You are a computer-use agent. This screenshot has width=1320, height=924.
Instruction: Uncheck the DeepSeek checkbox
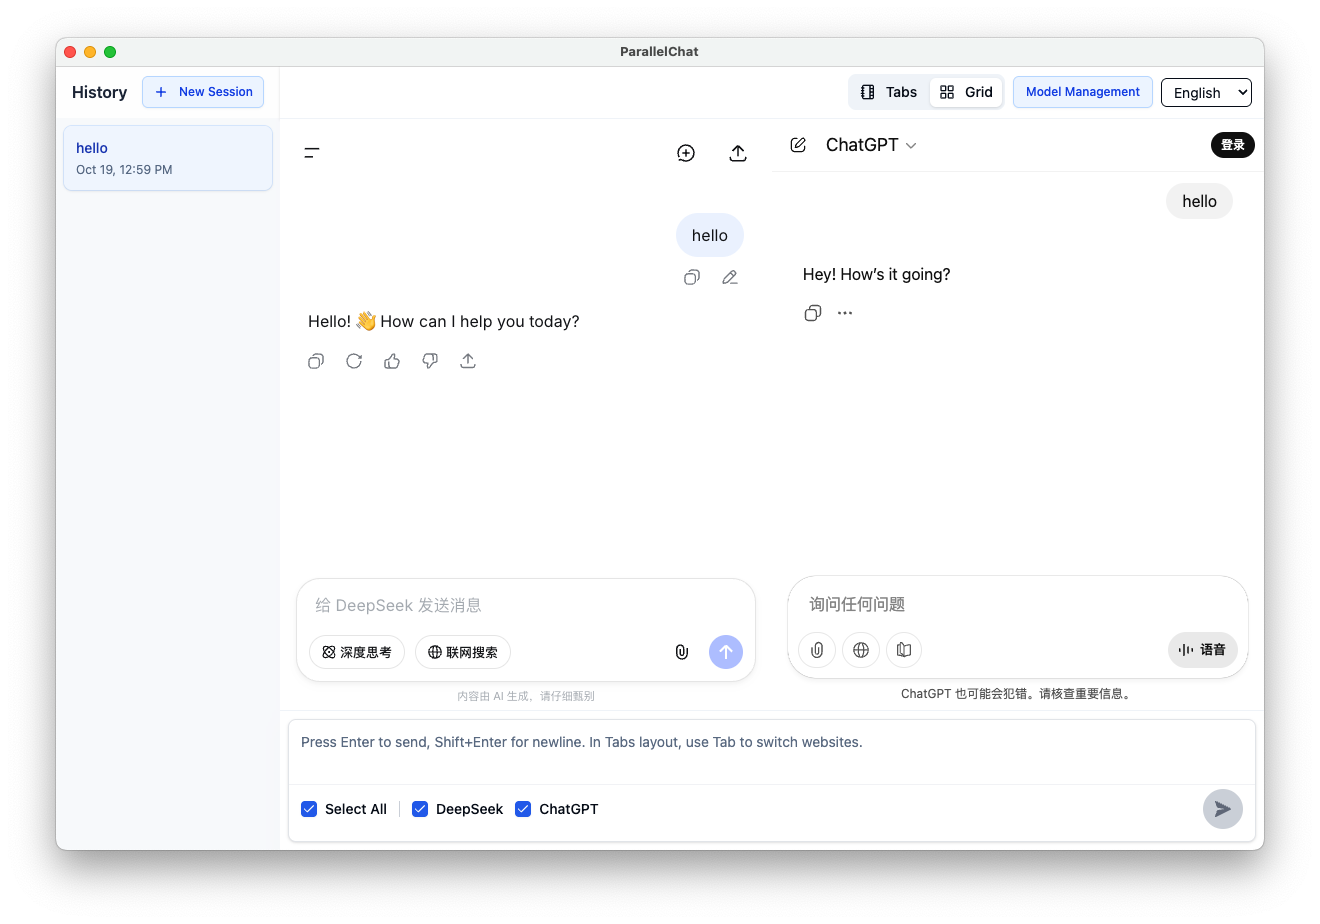click(x=421, y=809)
